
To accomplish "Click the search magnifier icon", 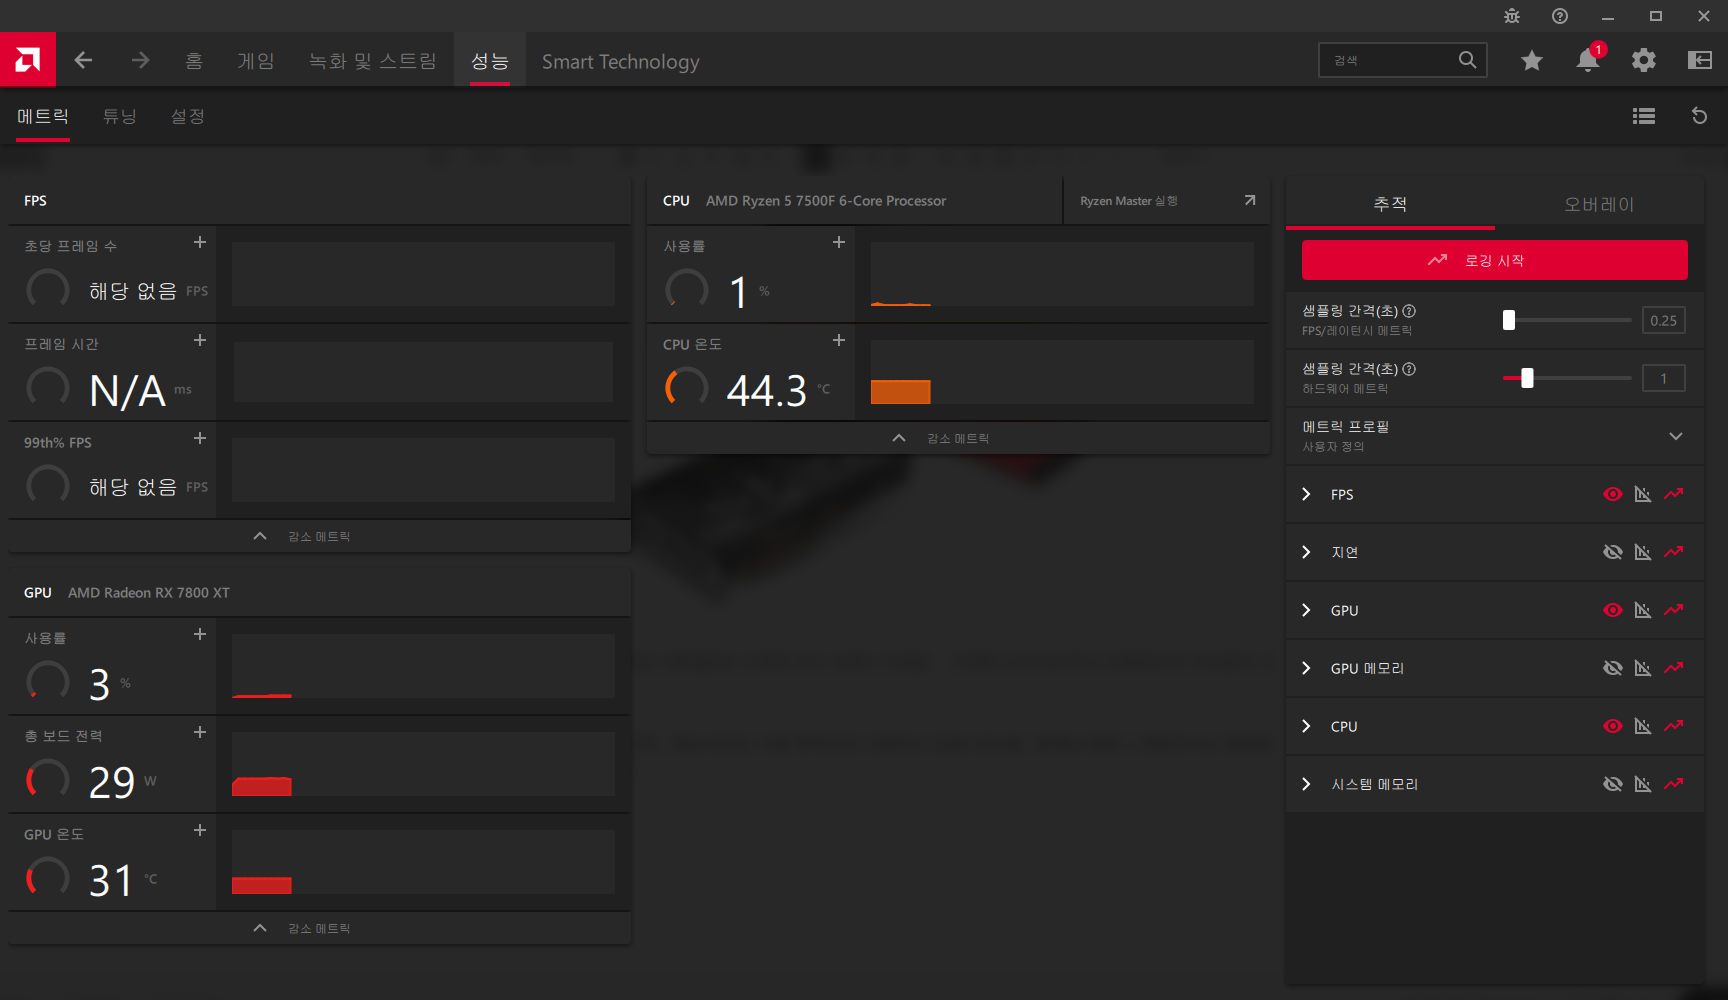I will point(1467,60).
